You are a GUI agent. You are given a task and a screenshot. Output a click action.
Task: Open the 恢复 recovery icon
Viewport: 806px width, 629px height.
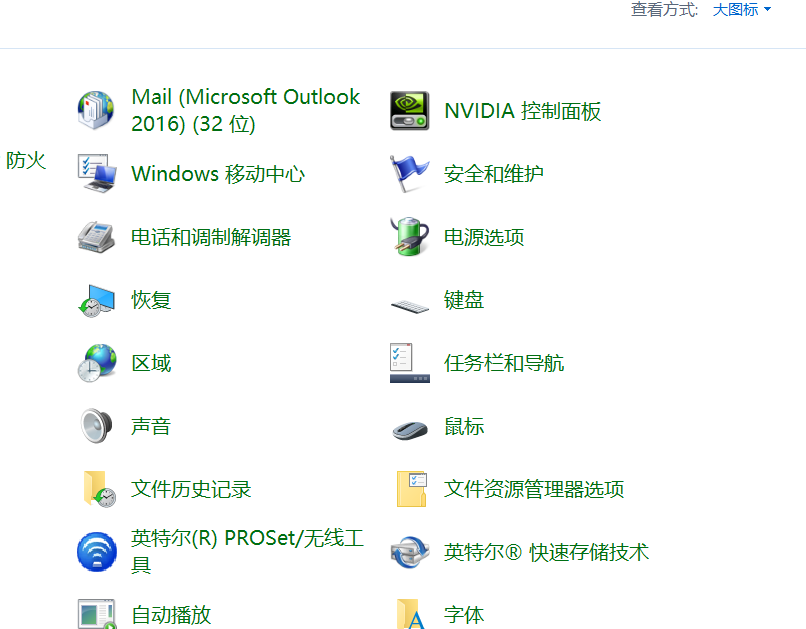point(97,300)
